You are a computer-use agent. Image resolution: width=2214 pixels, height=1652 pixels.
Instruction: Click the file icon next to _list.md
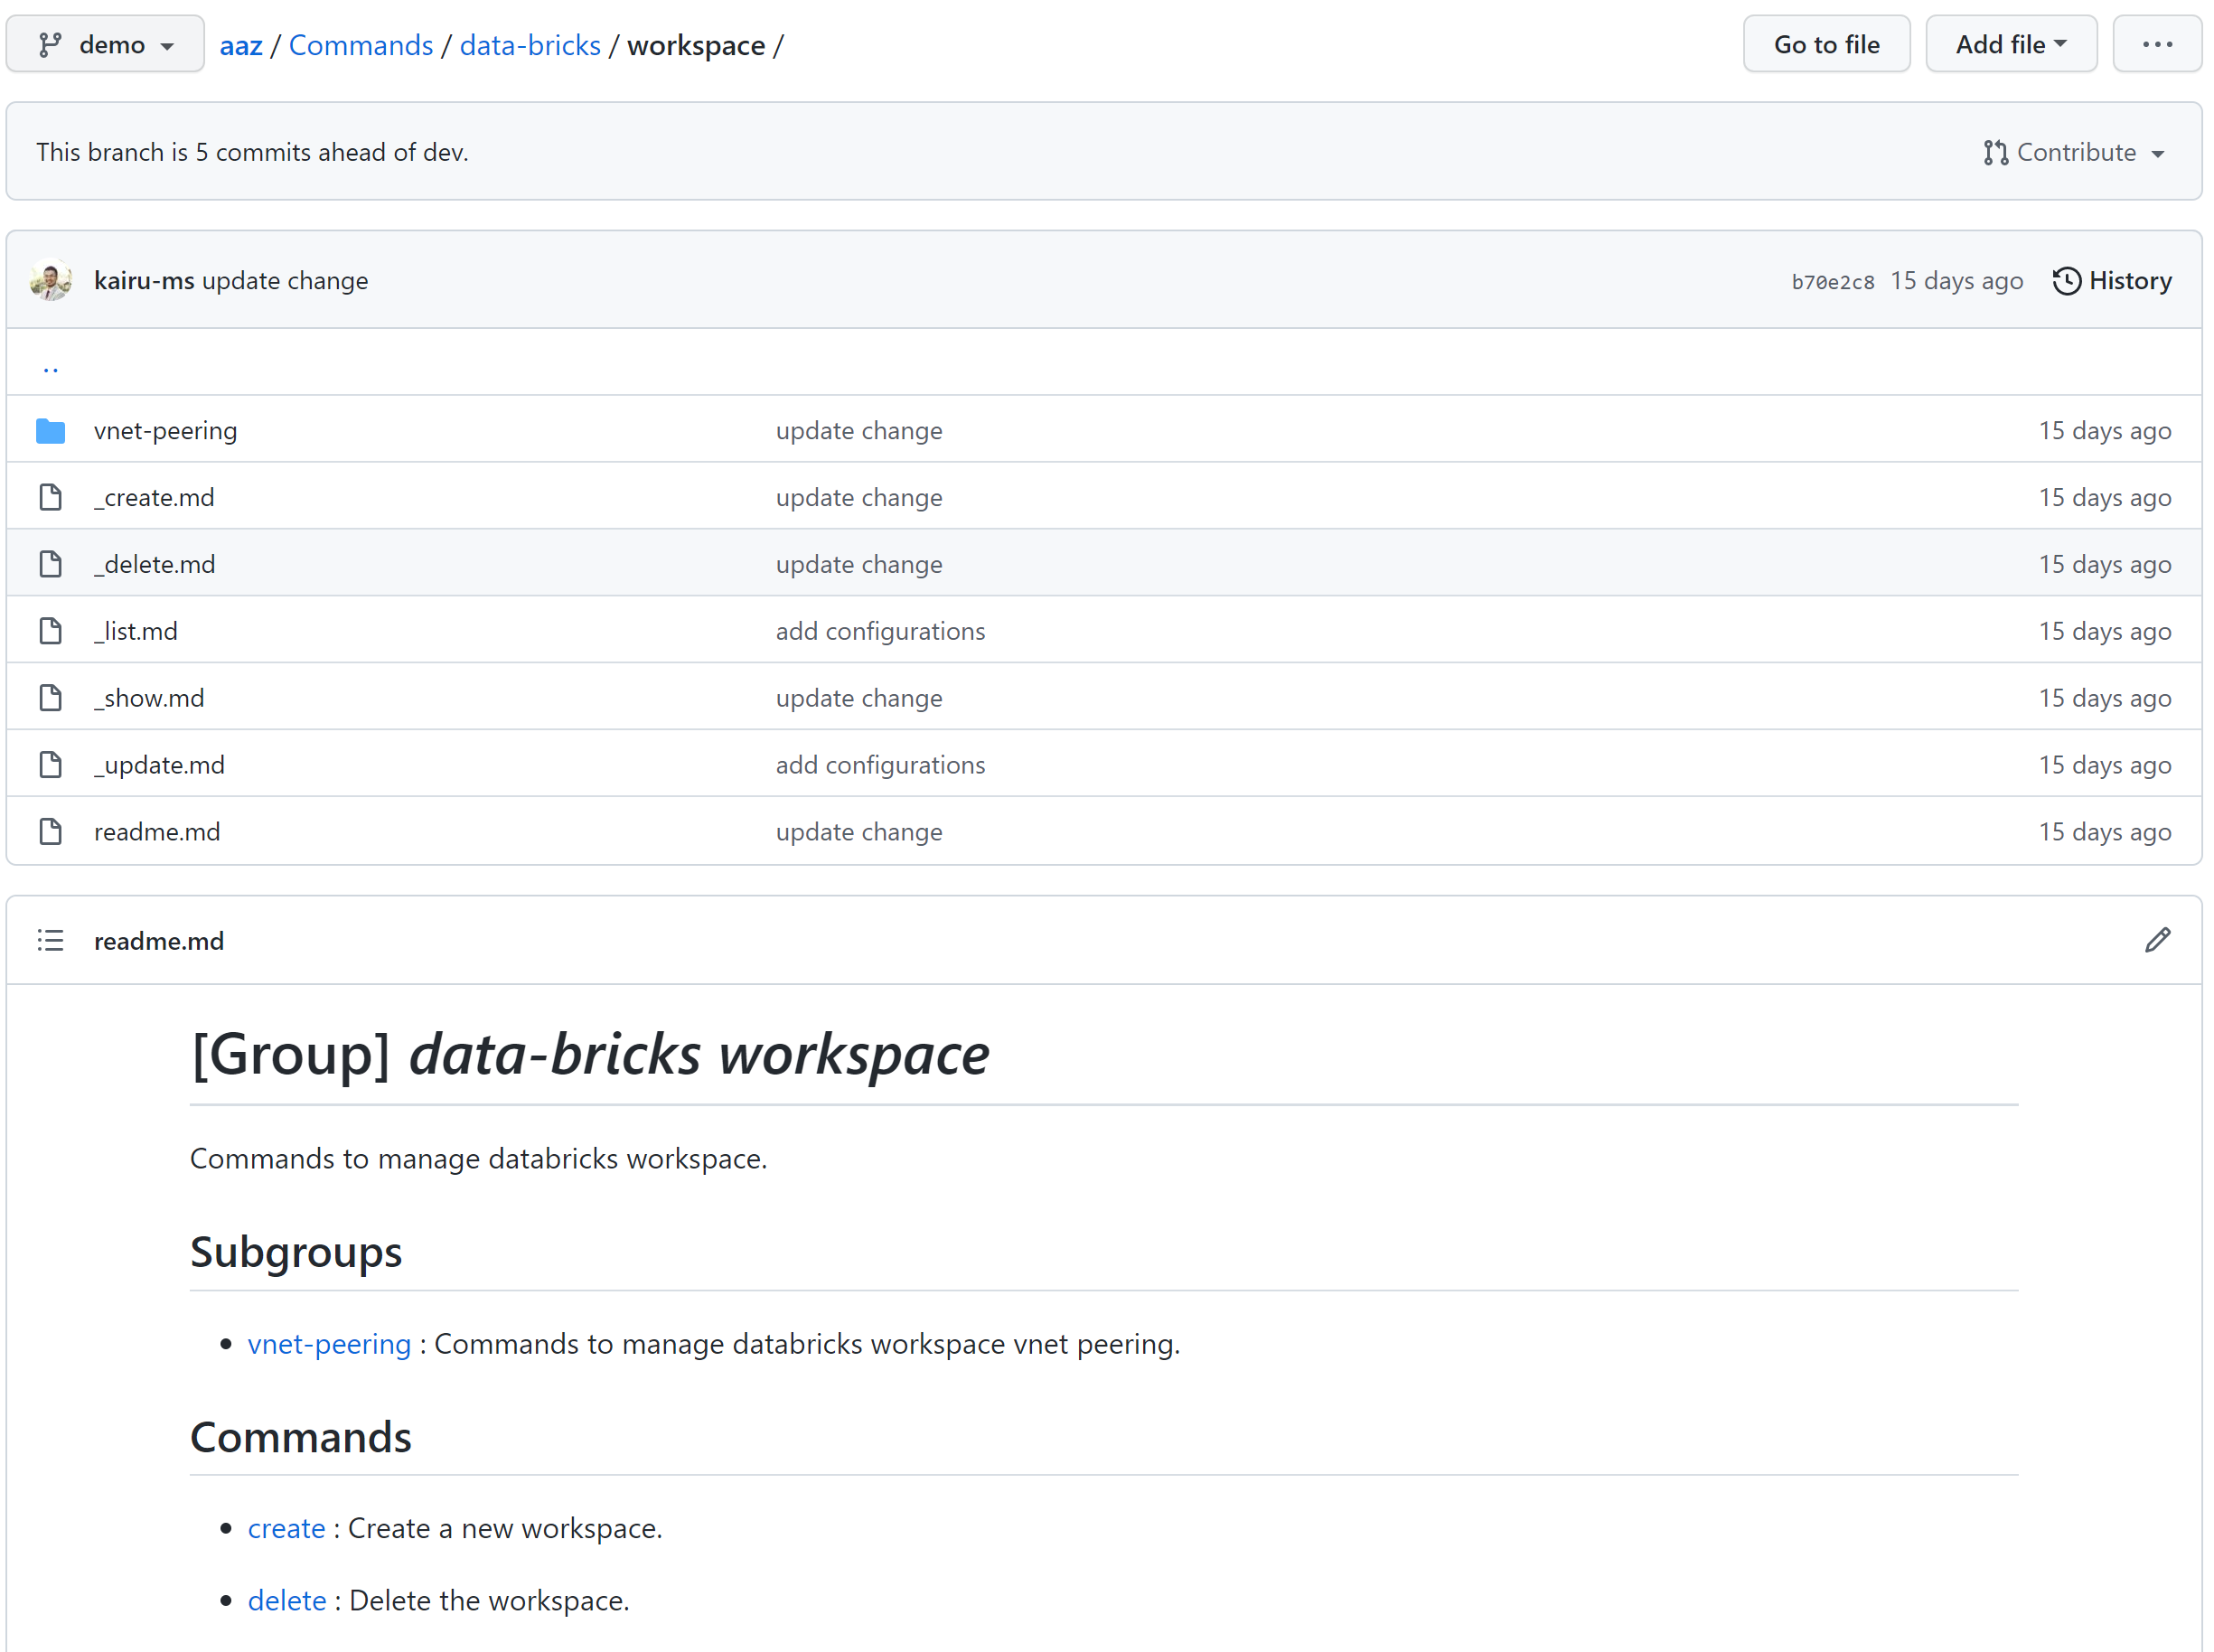[x=50, y=631]
